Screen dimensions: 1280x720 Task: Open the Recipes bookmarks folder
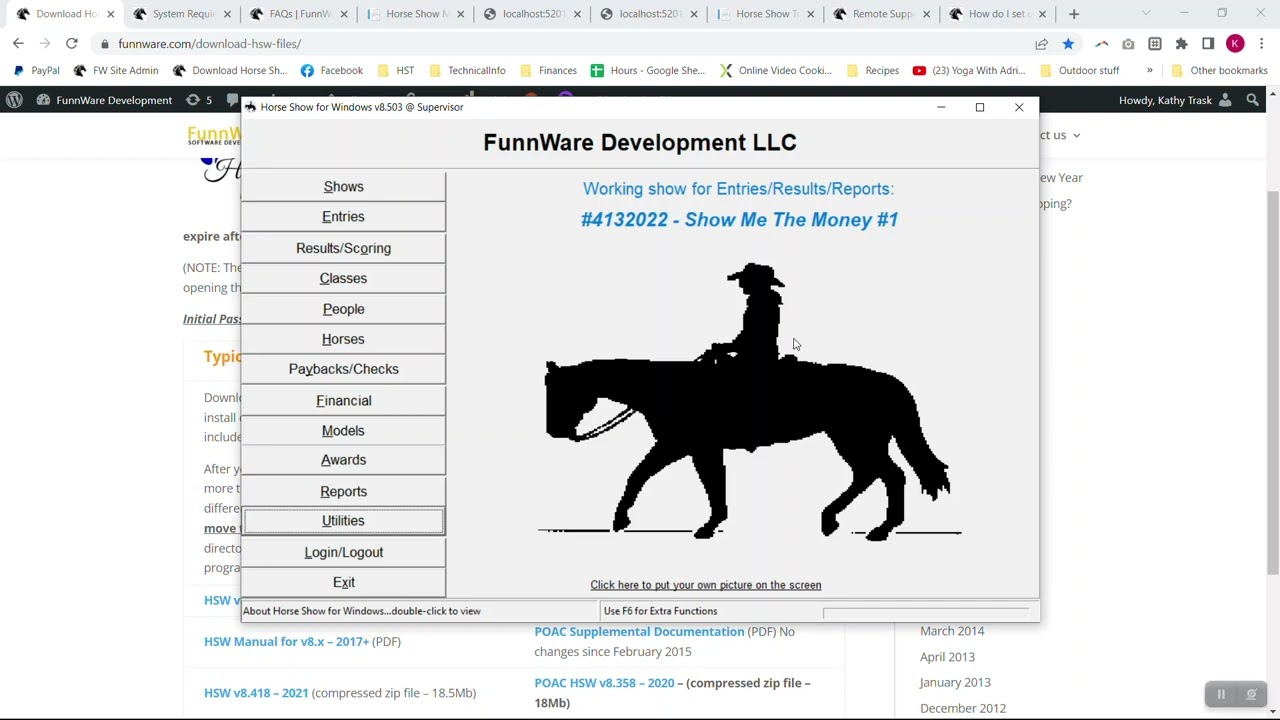click(x=873, y=71)
